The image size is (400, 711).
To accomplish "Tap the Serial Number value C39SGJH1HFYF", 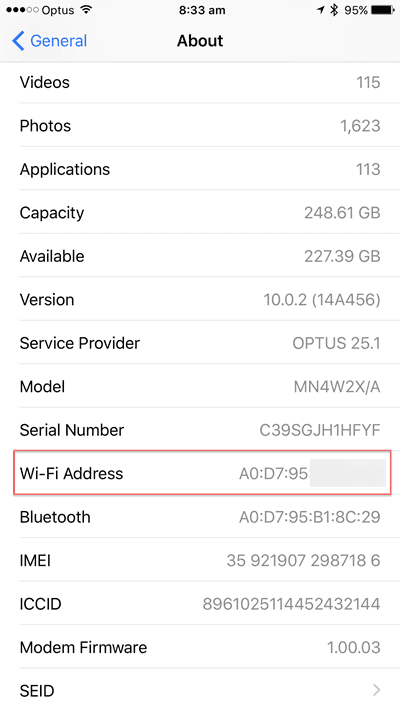I will coord(320,430).
